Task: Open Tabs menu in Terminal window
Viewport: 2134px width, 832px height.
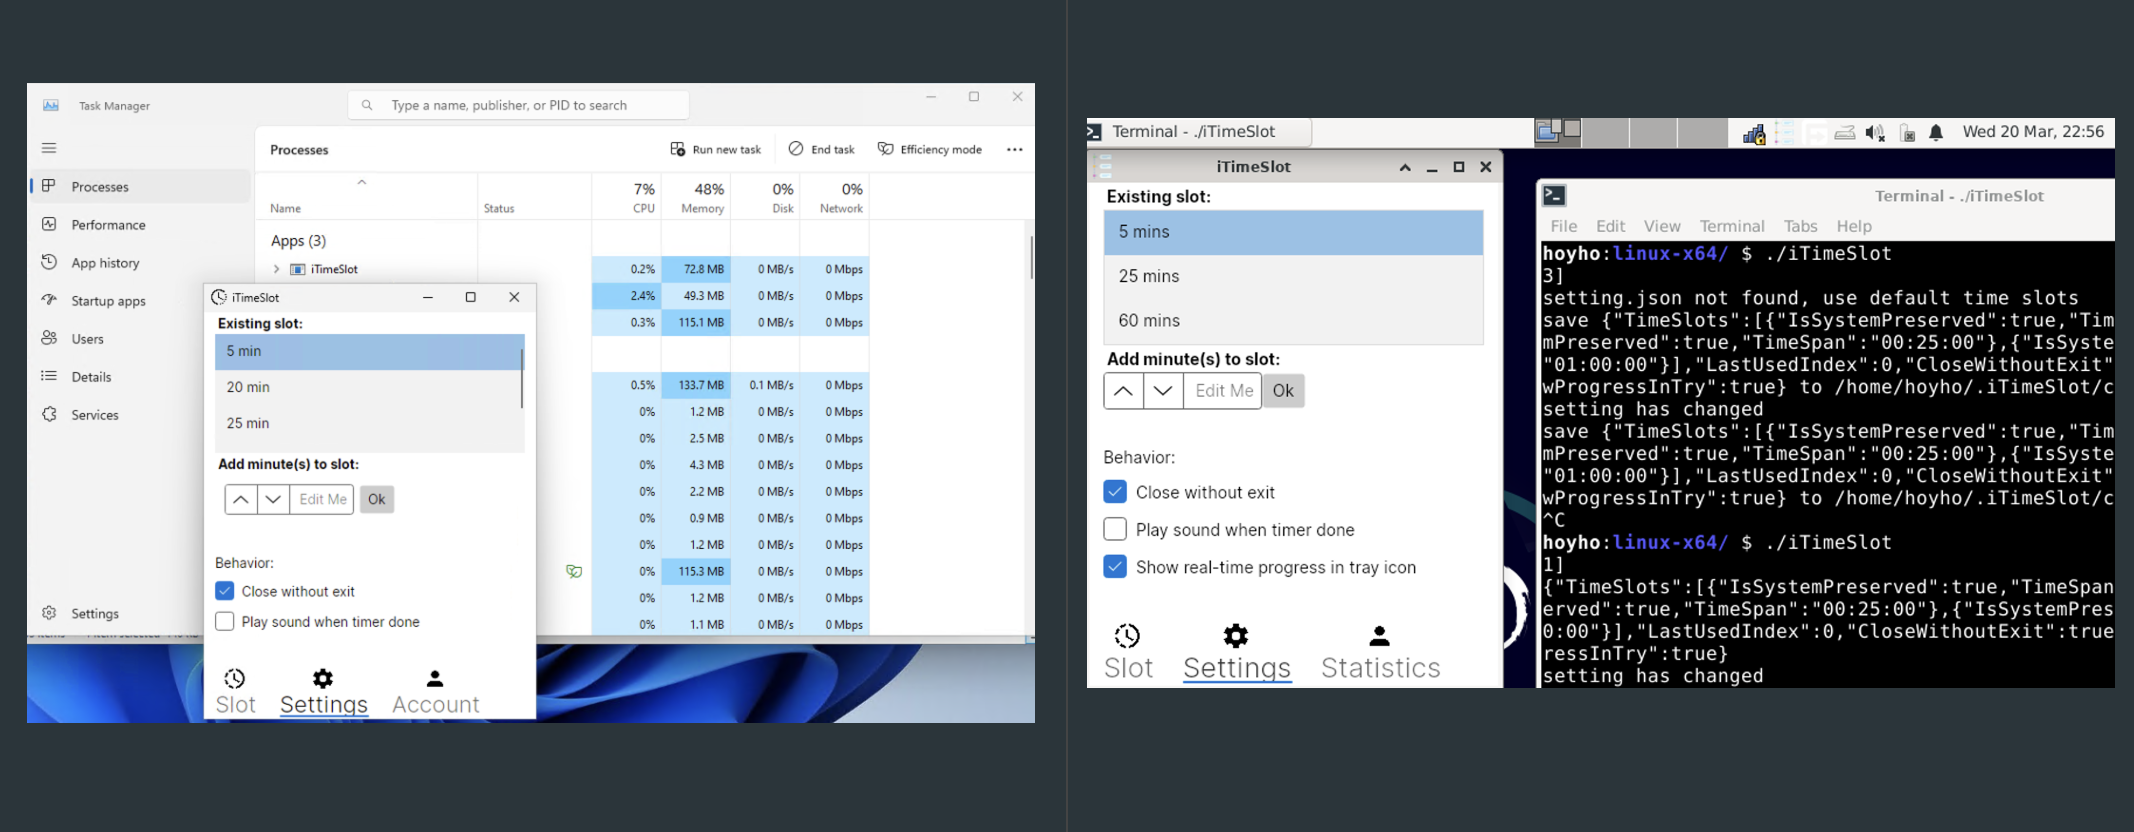Action: (1800, 226)
